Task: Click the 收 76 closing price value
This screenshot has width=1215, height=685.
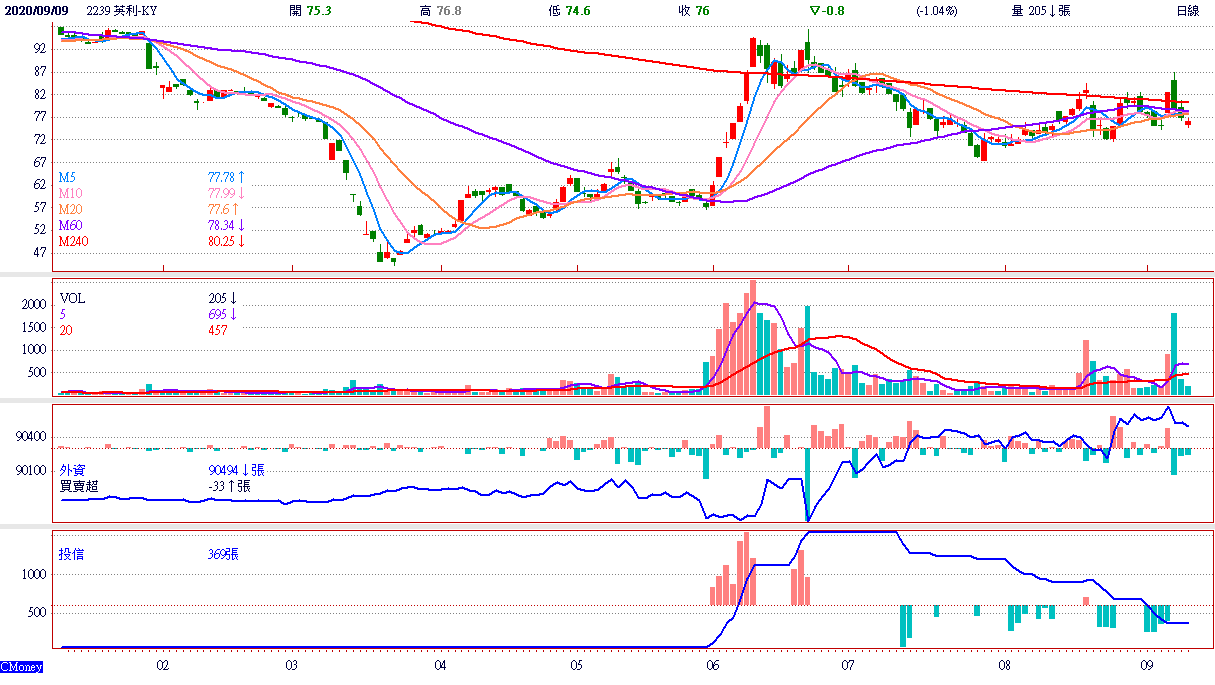Action: 693,10
